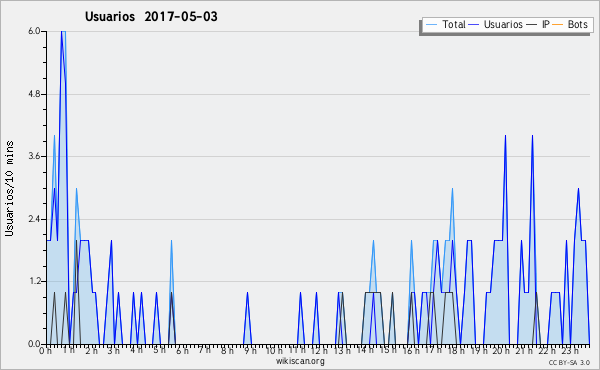The height and width of the screenshot is (370, 600).
Task: Click the light blue Total legend line
Action: 431,25
